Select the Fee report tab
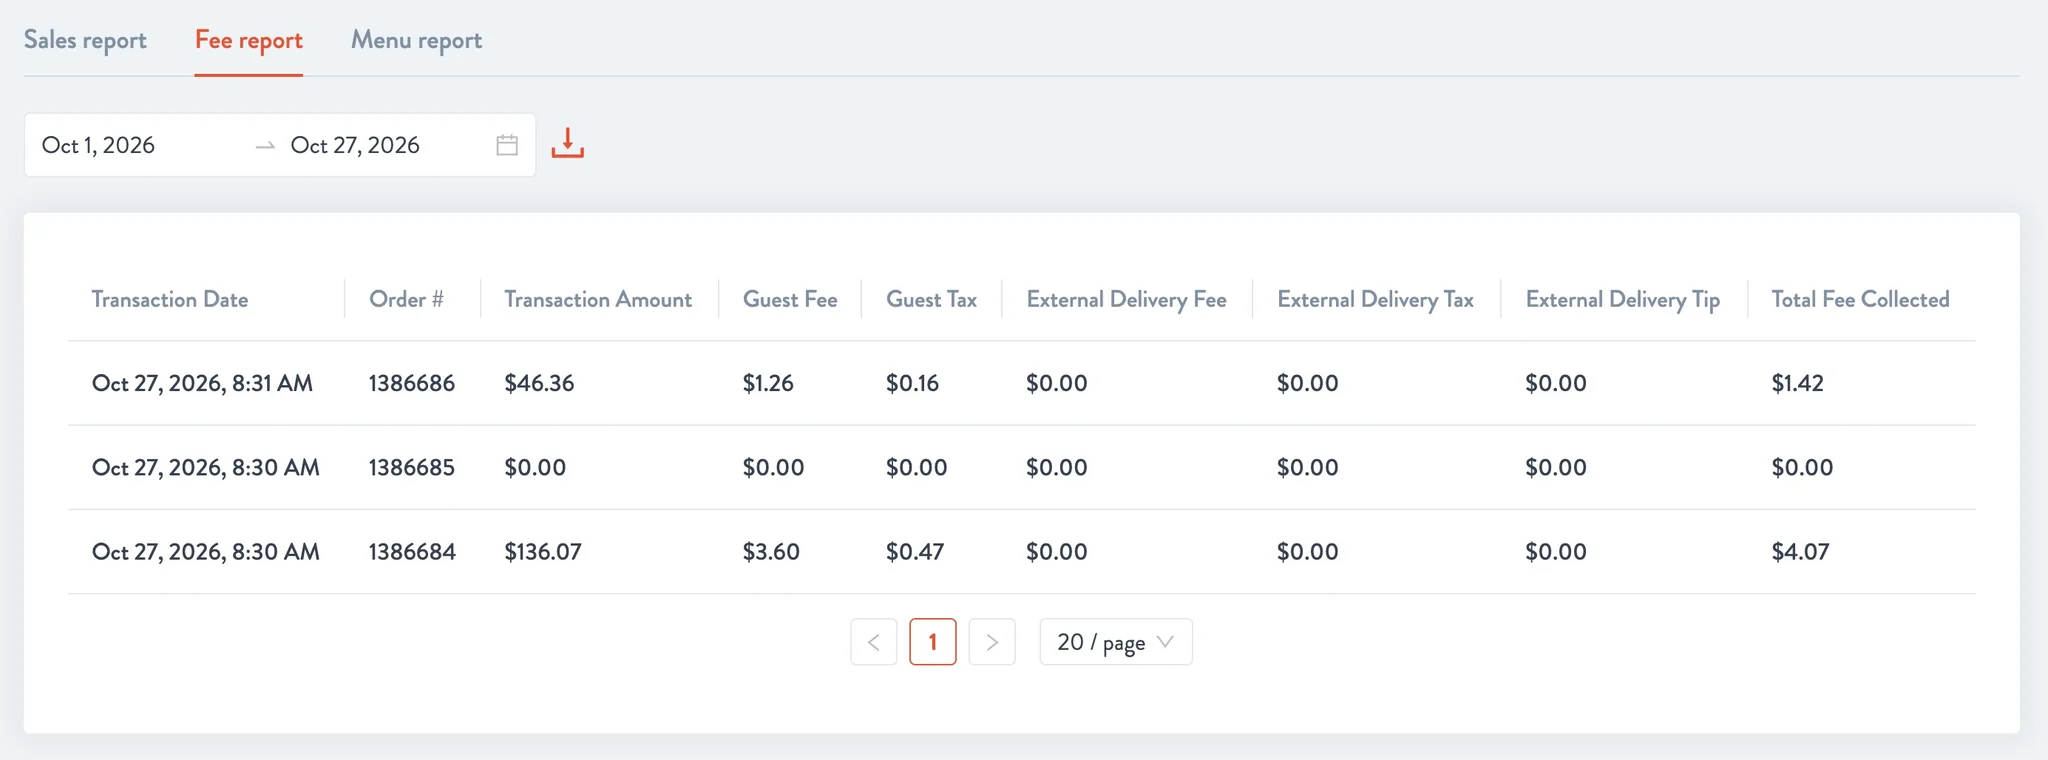Screen dimensions: 2048x760 point(249,40)
